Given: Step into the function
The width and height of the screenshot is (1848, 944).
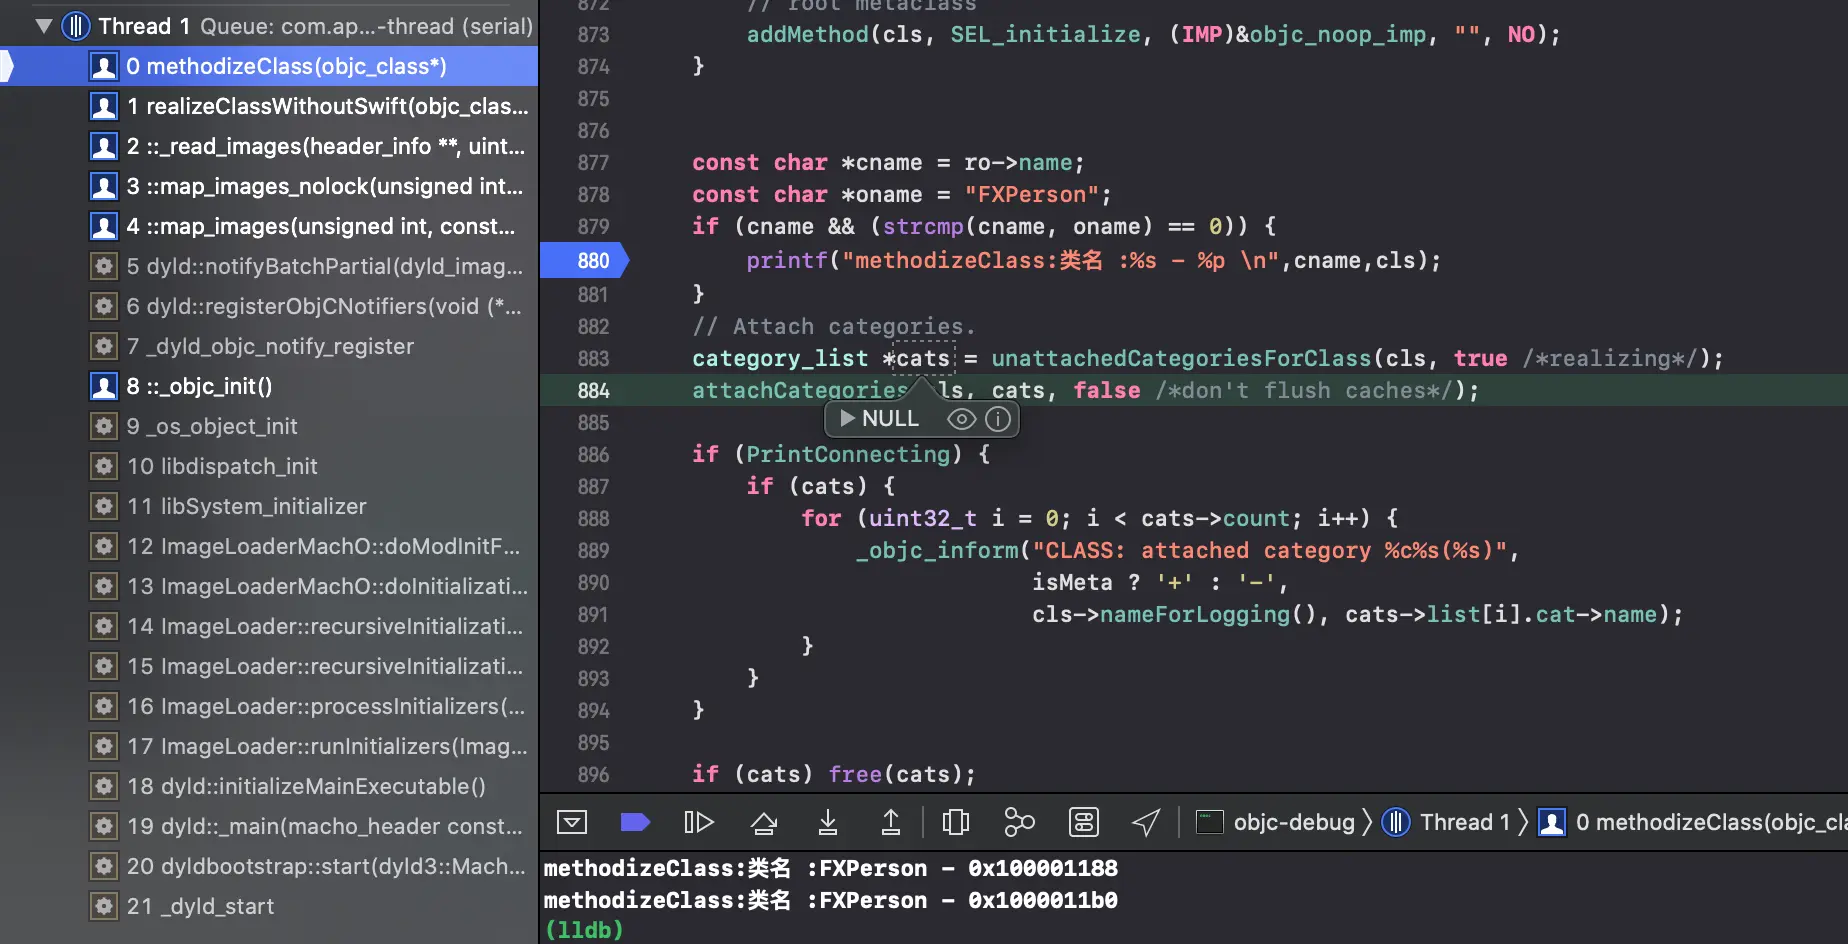Looking at the screenshot, I should tap(828, 822).
